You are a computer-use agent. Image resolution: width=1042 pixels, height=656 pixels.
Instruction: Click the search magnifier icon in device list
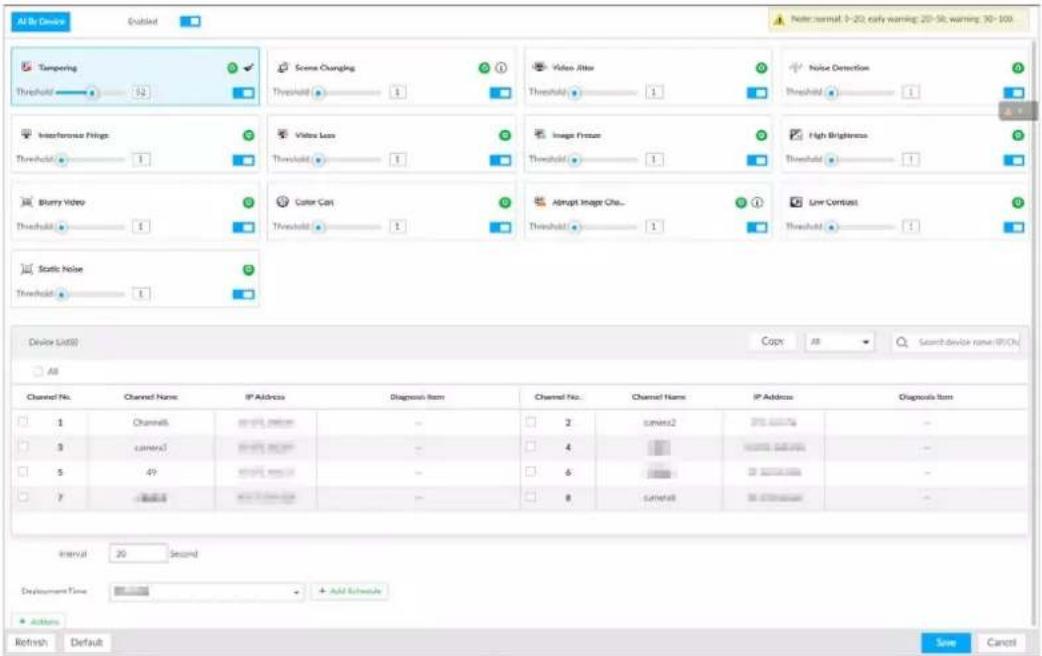[x=902, y=342]
